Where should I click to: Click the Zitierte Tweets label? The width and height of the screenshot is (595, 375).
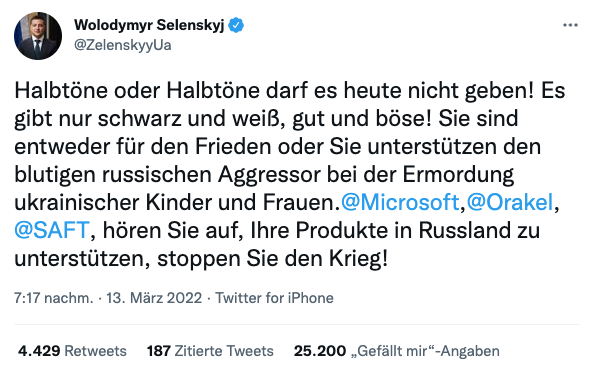(224, 351)
